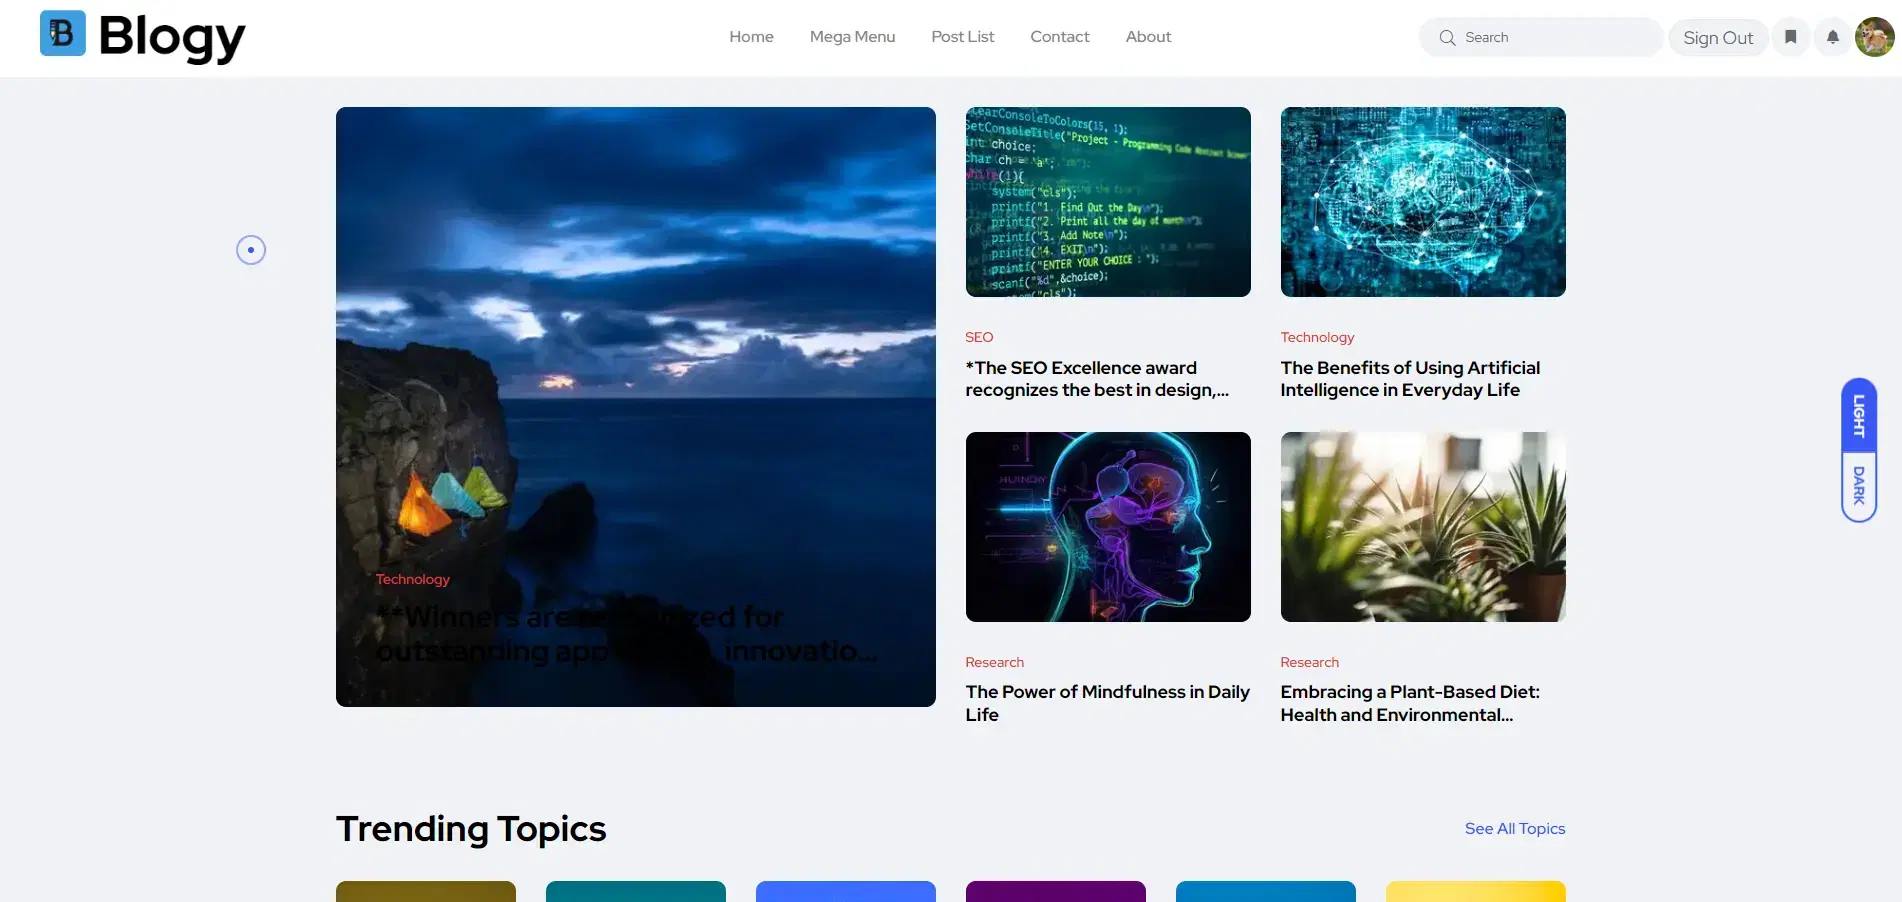Click the Blogy logo icon
Screen dimensions: 1902x902
(x=63, y=34)
